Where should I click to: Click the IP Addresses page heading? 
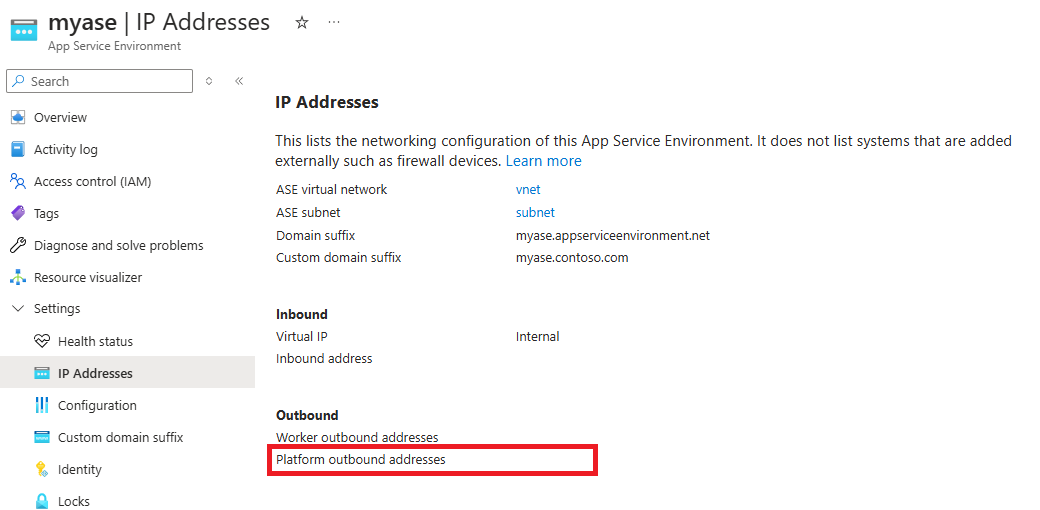click(x=327, y=102)
